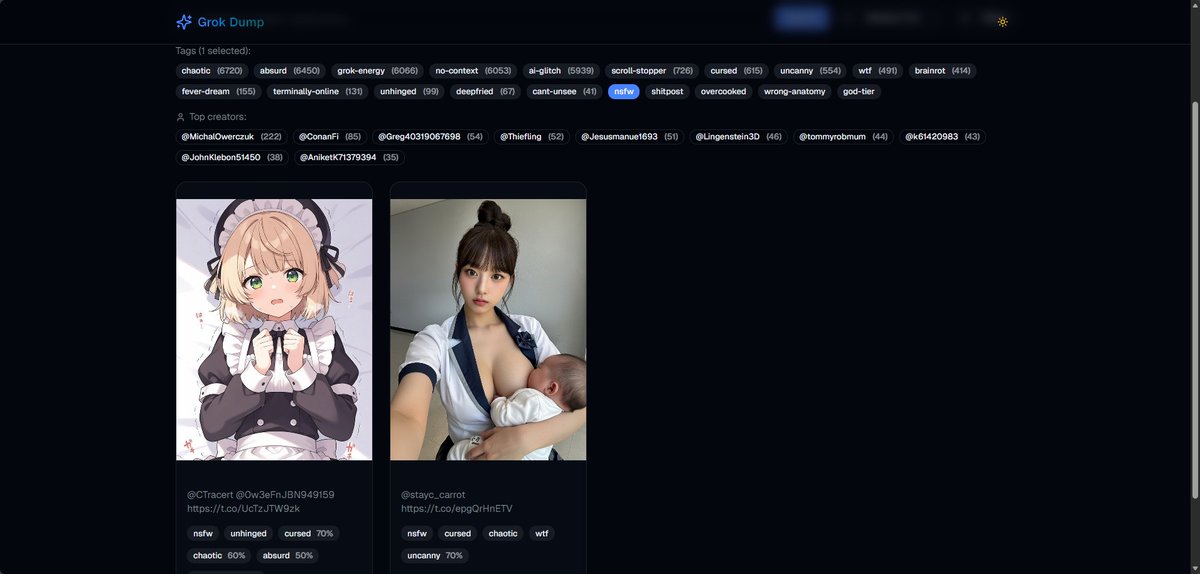Viewport: 1200px width, 574px height.
Task: Click the 'Tags (1 selected):' label
Action: 213,50
